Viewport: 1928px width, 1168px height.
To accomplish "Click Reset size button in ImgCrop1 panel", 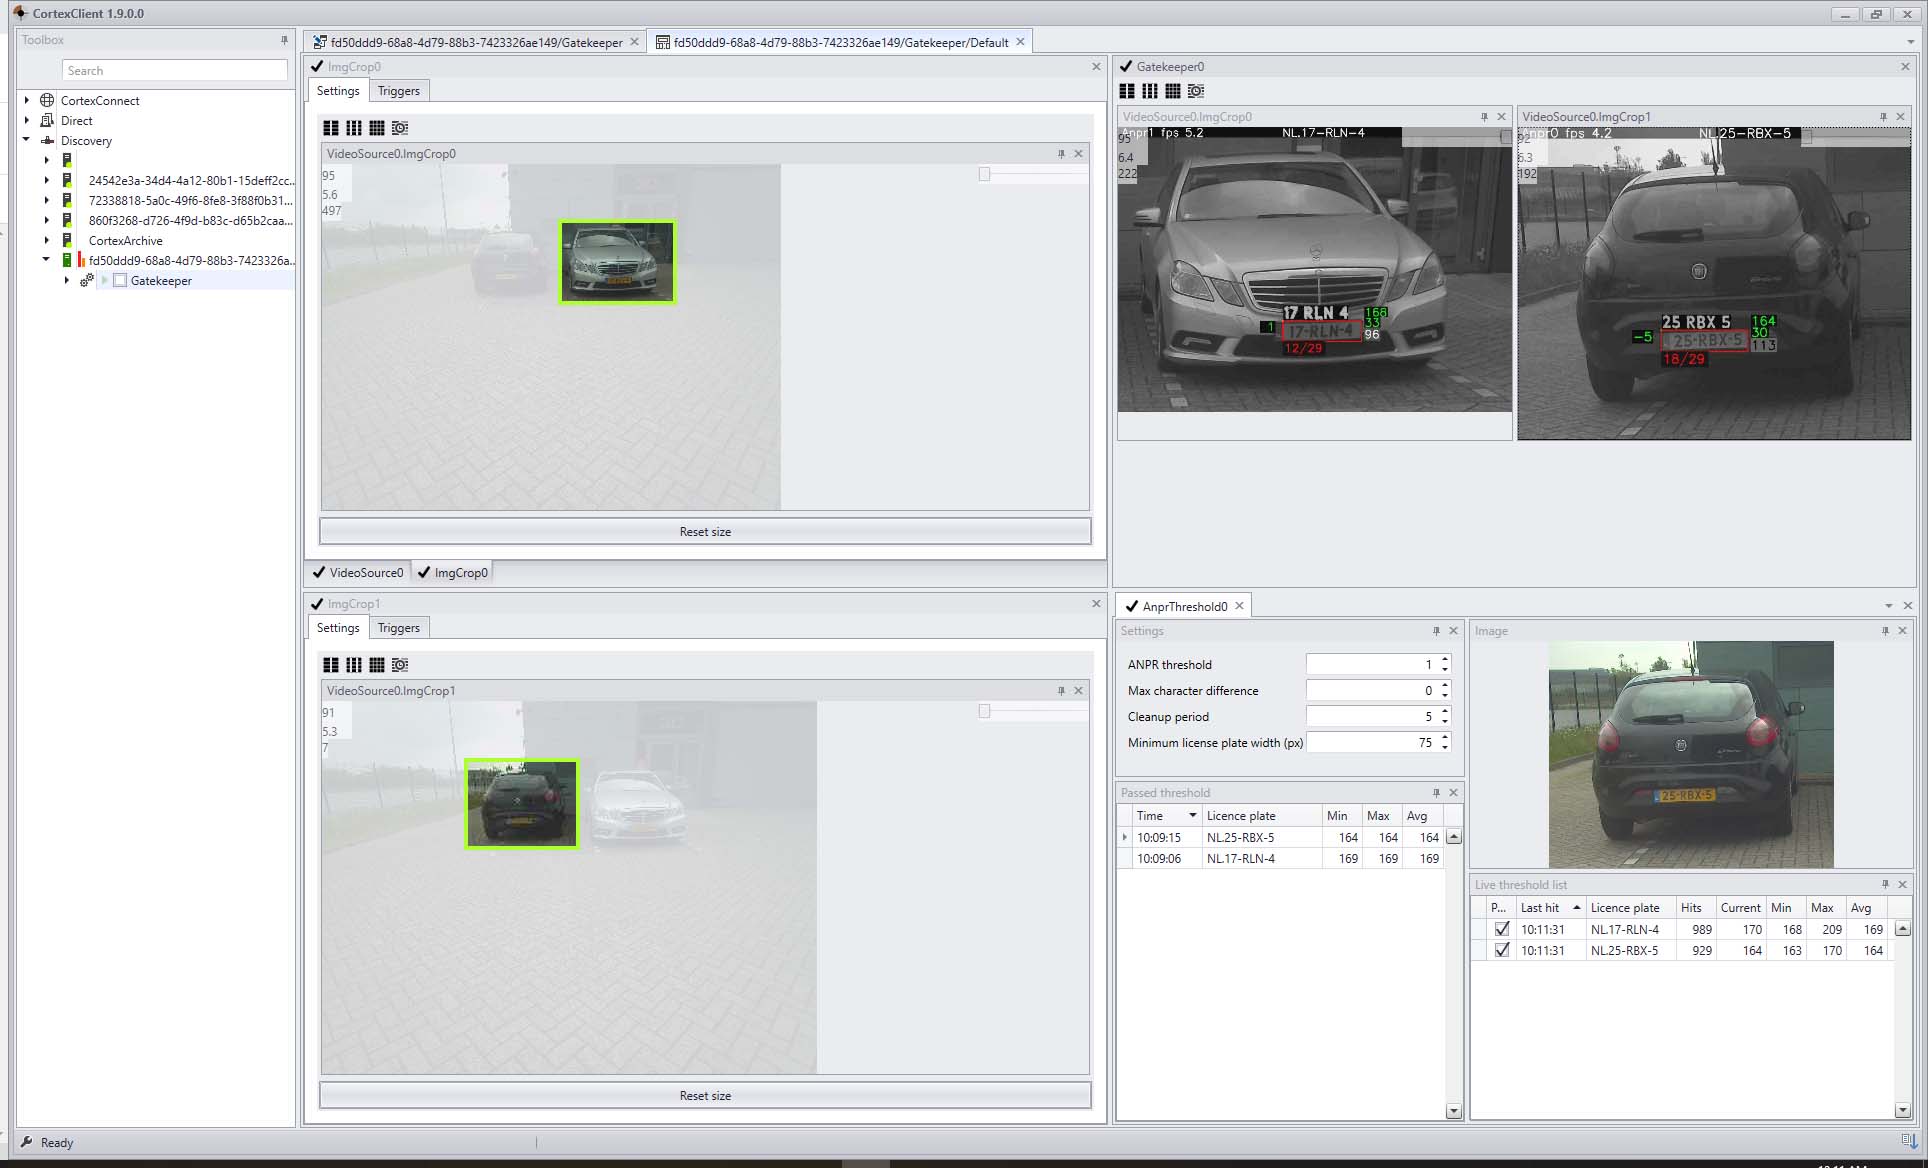I will pos(705,1096).
